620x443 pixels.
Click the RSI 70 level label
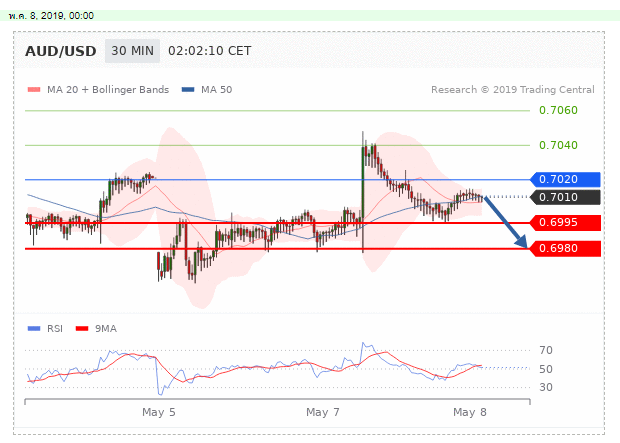point(546,350)
